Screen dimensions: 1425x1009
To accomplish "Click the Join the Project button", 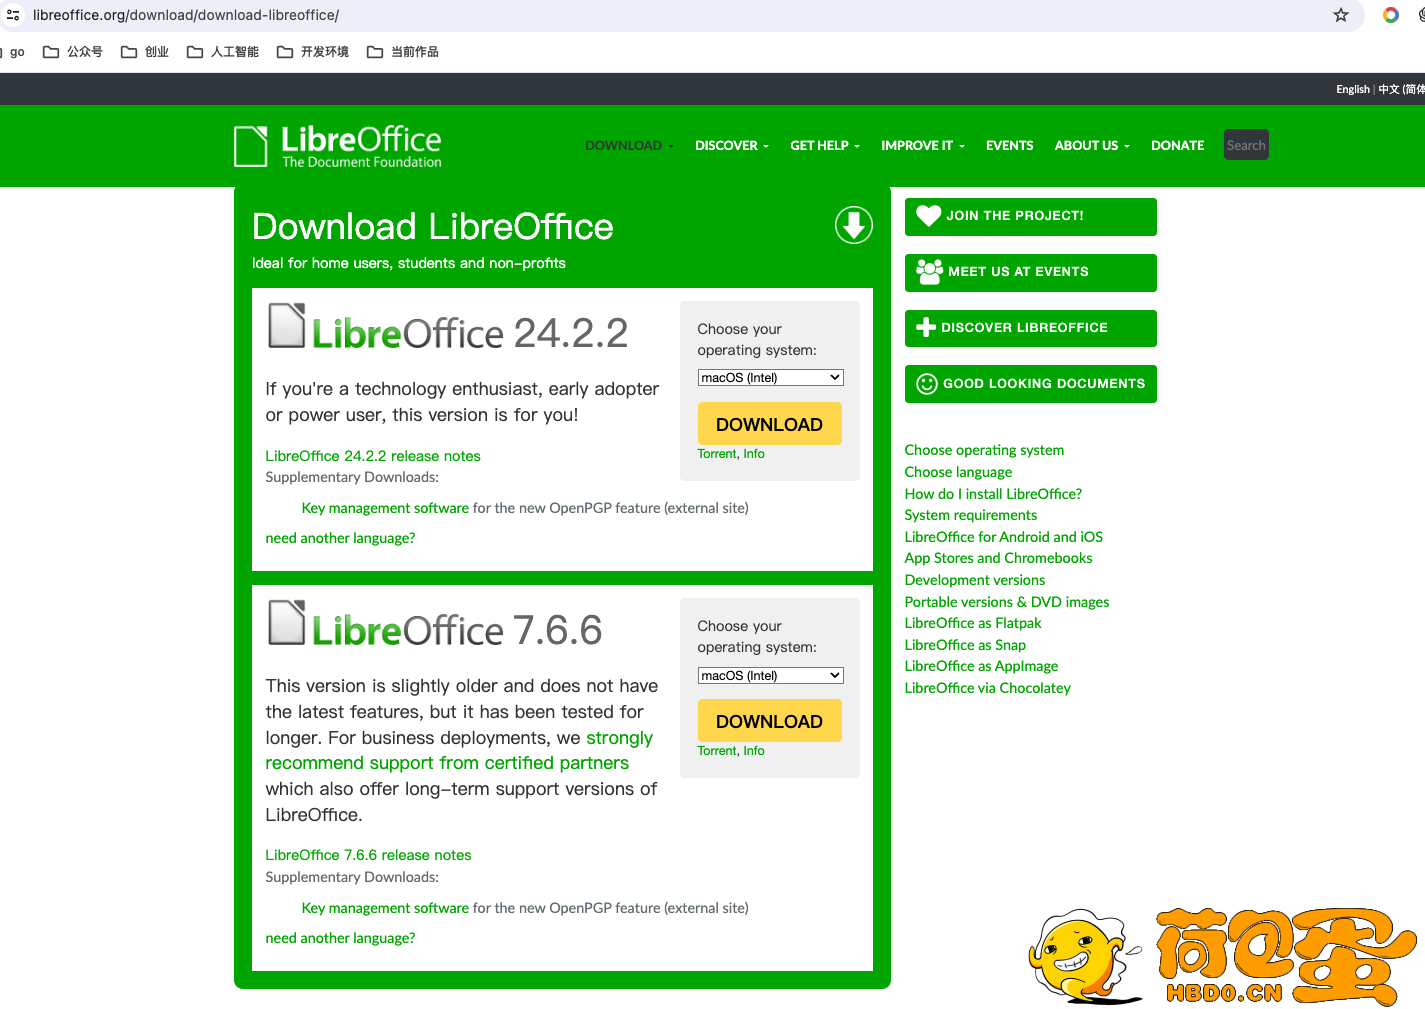I will click(x=1030, y=216).
